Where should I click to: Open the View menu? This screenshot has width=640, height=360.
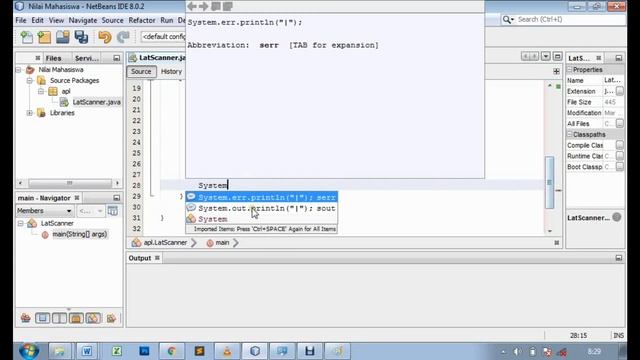tap(56, 20)
